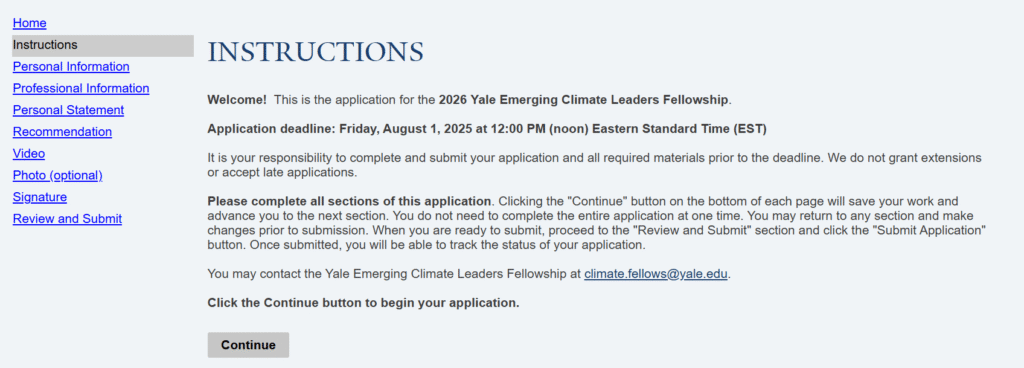The width and height of the screenshot is (1024, 368).
Task: Click Continue to begin the application
Action: (x=248, y=345)
